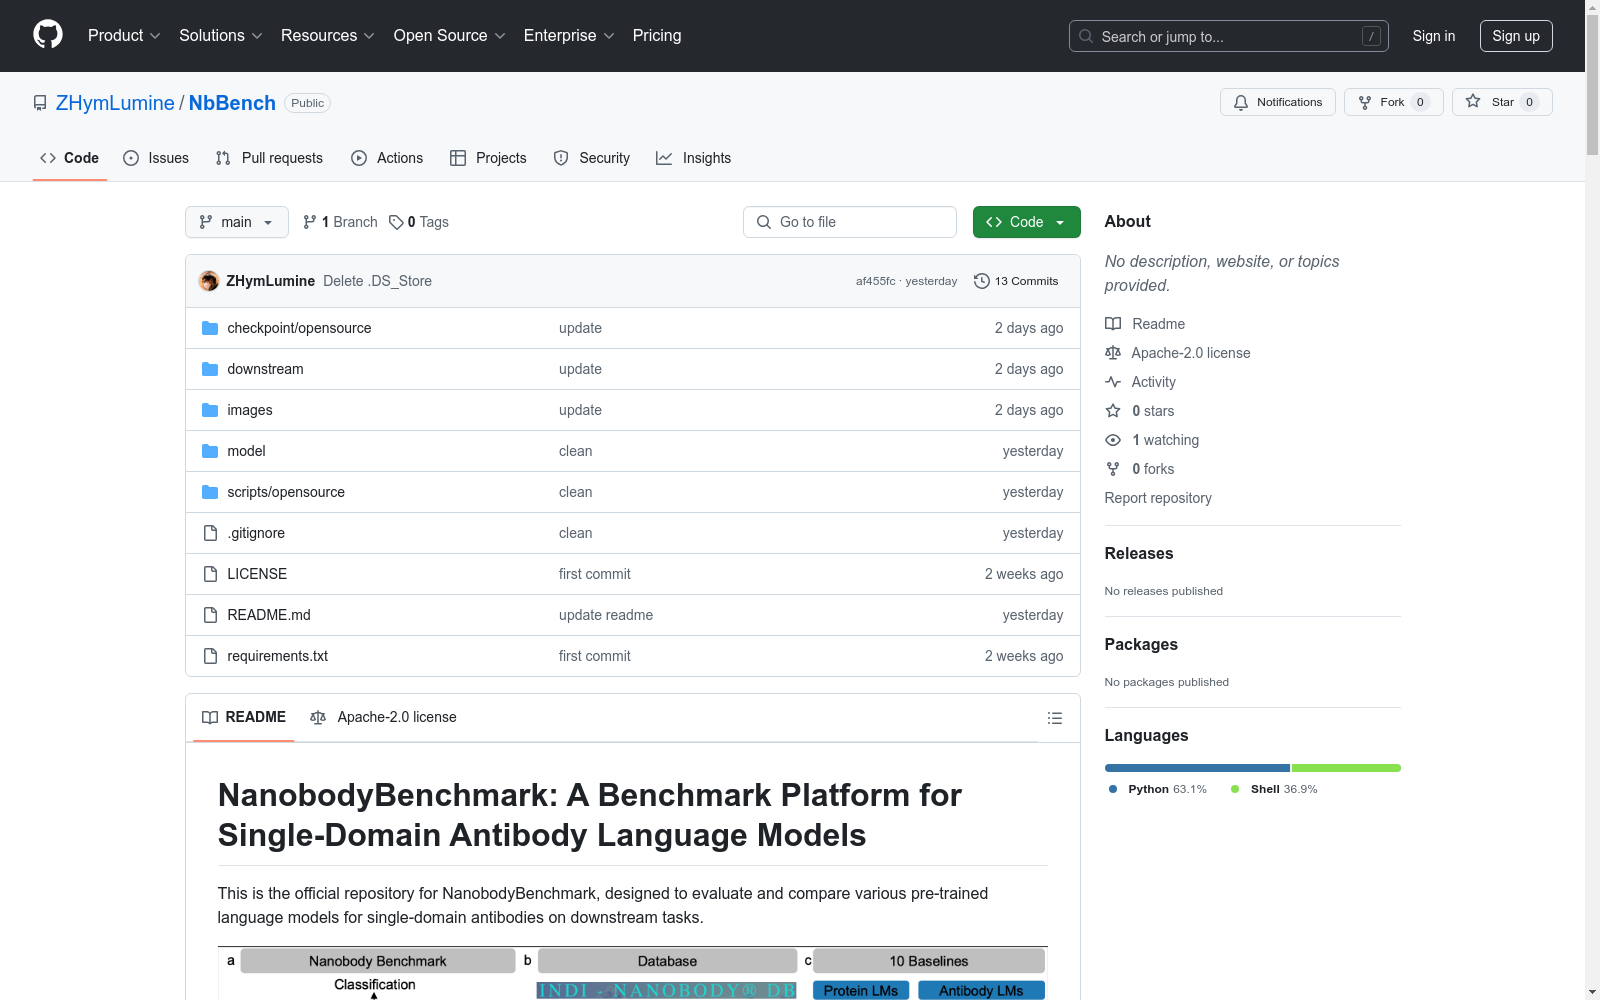The height and width of the screenshot is (1000, 1600).
Task: Open the Security tab
Action: click(592, 158)
